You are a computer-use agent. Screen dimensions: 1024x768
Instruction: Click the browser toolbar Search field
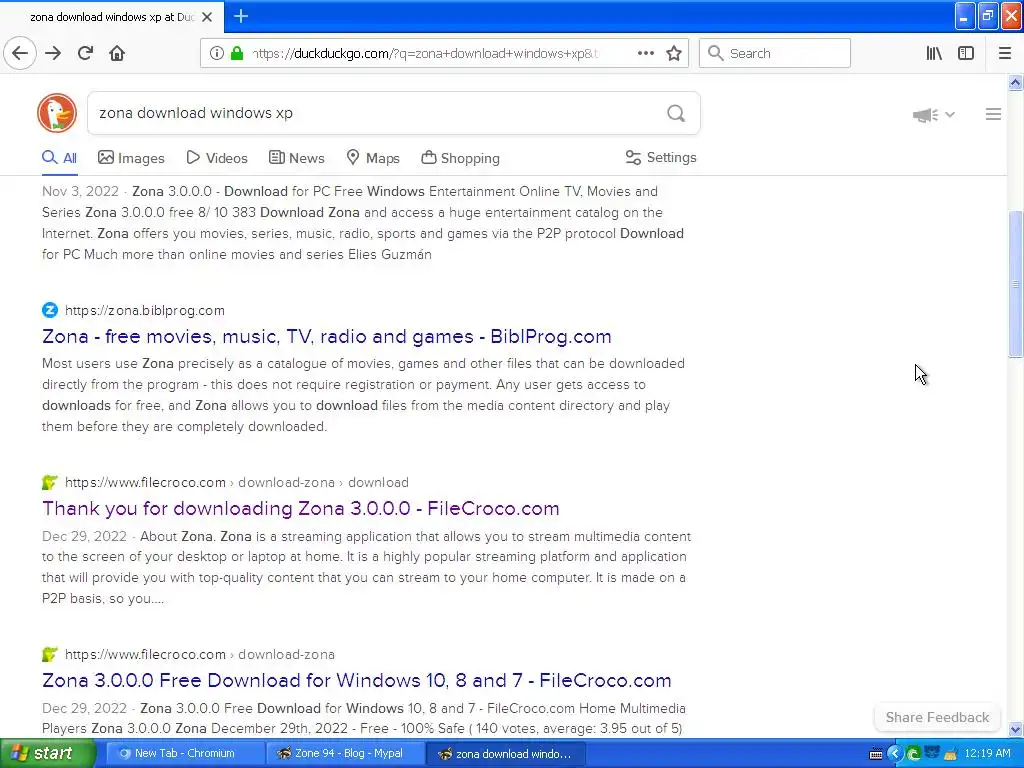(775, 53)
